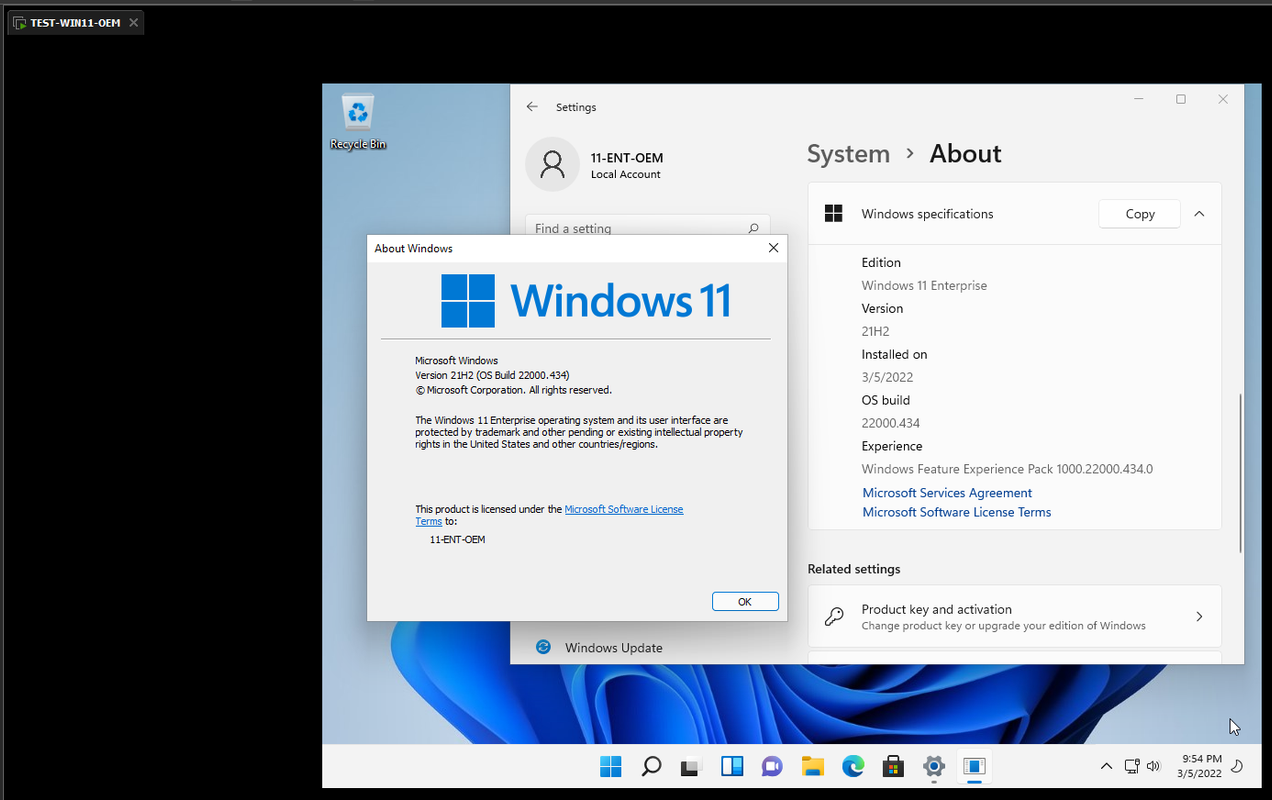Close the About Windows dialog
Screen dimensions: 1272x800
point(773,248)
